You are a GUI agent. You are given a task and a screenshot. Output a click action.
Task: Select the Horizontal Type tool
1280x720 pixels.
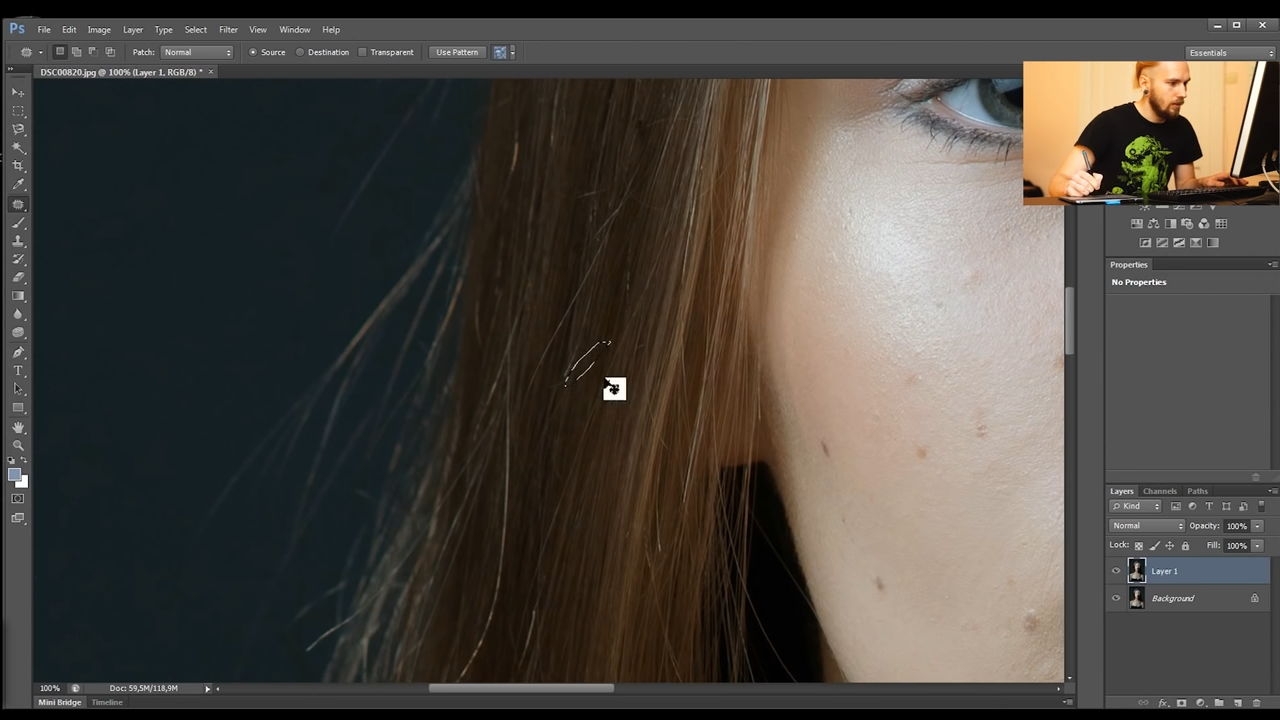click(18, 371)
